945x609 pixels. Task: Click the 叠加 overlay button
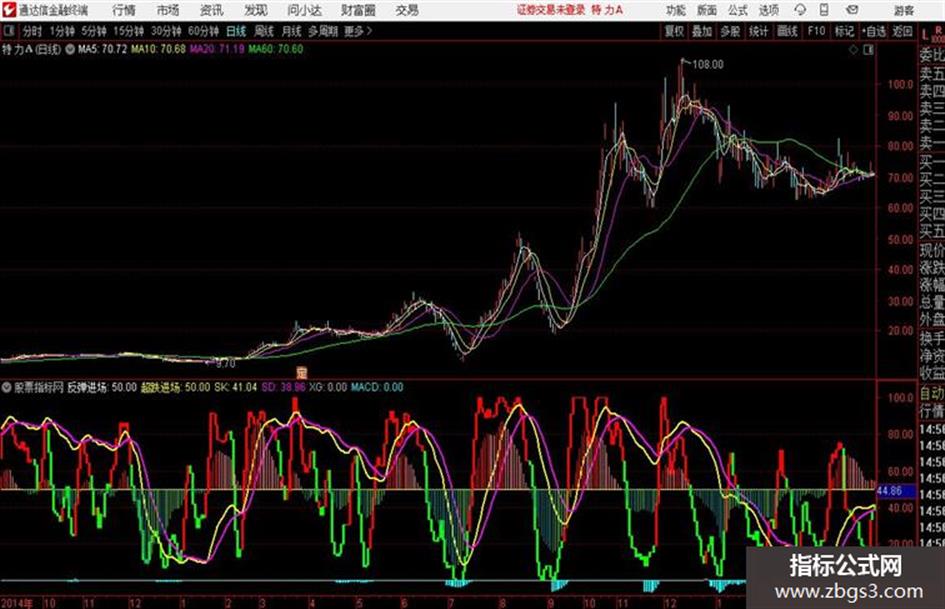(x=702, y=31)
